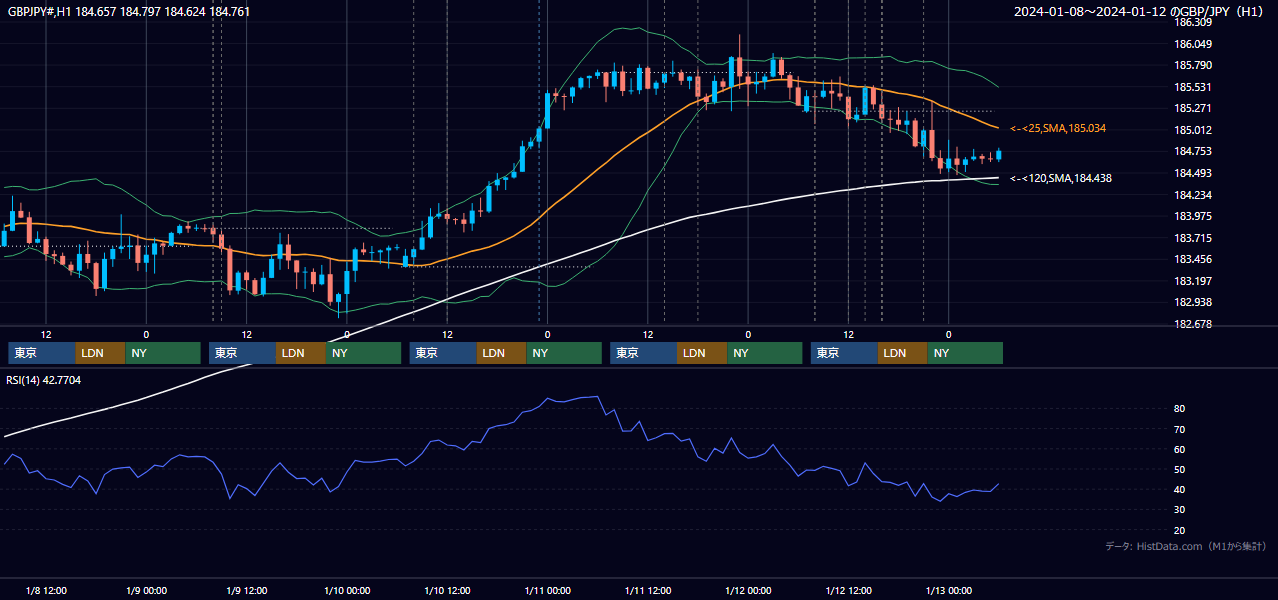Click RSI scale value 60
The image size is (1278, 600).
click(1180, 449)
